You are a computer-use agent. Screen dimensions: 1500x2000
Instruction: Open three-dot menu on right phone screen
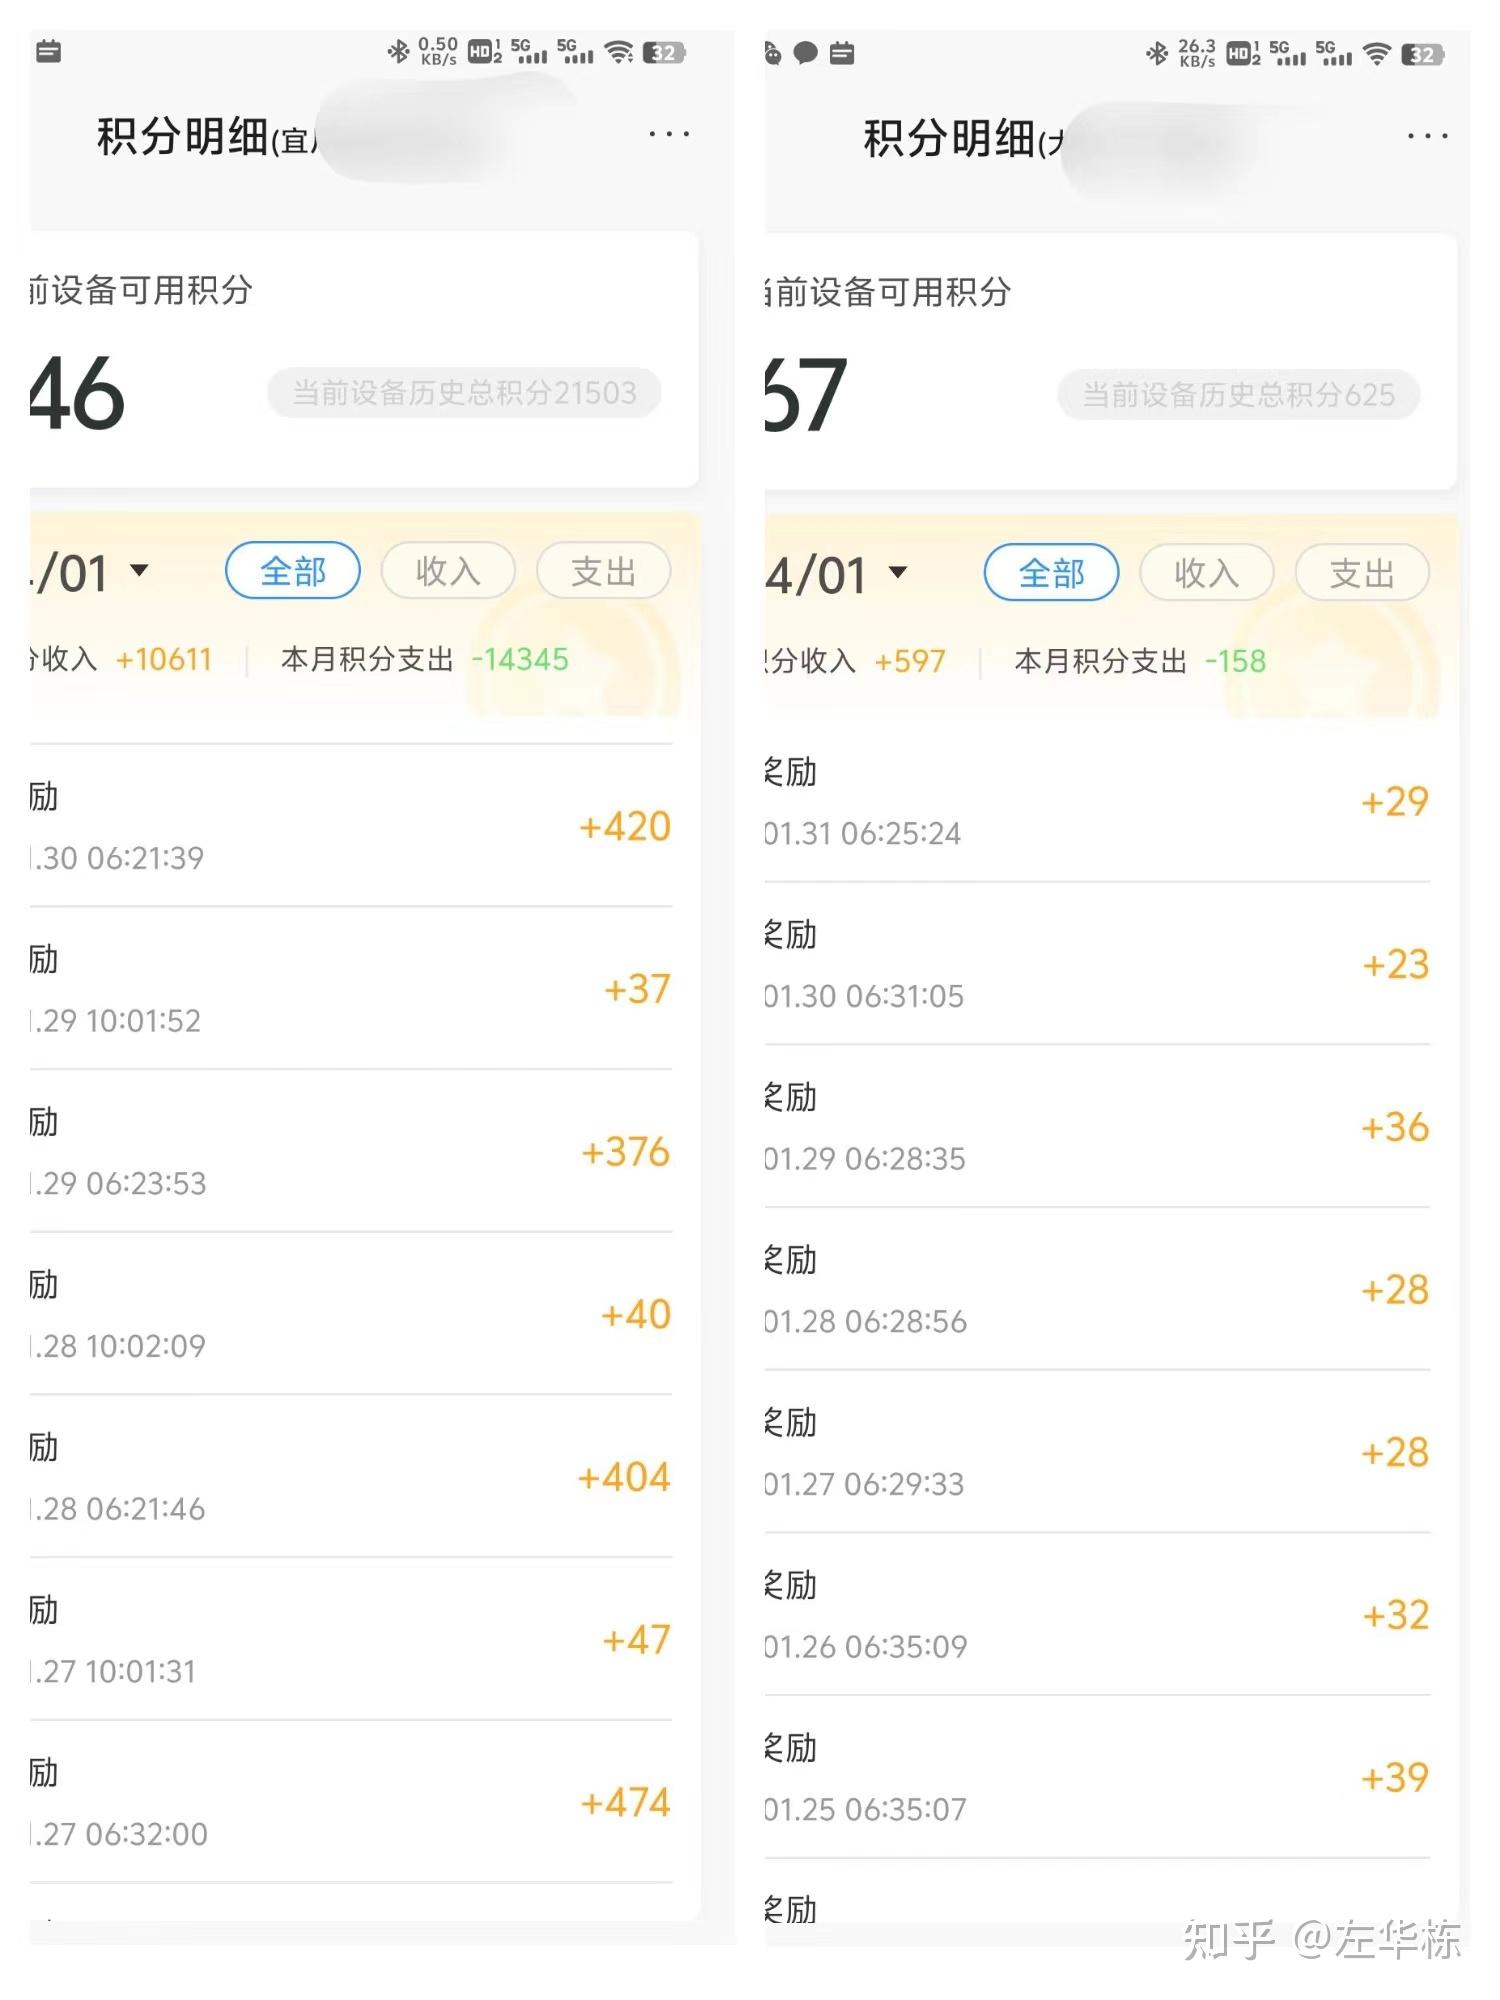pos(1427,136)
